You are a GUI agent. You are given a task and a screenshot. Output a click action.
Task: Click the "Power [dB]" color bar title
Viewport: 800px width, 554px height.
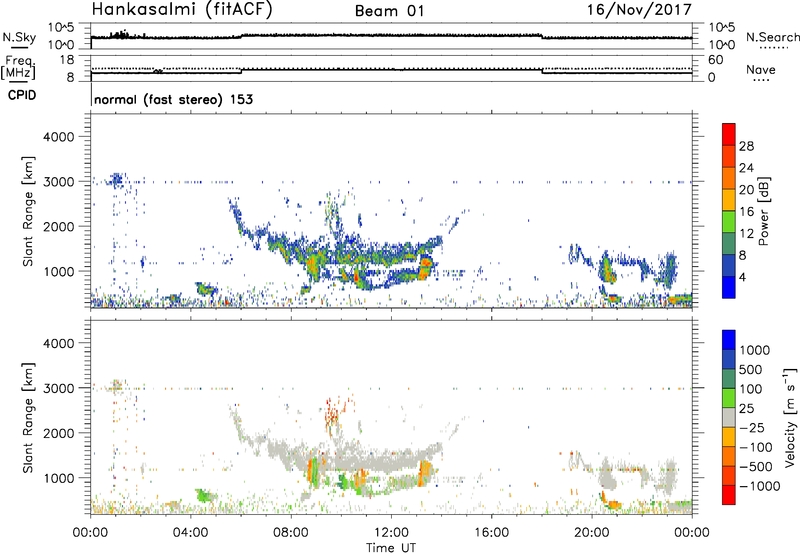tap(763, 212)
